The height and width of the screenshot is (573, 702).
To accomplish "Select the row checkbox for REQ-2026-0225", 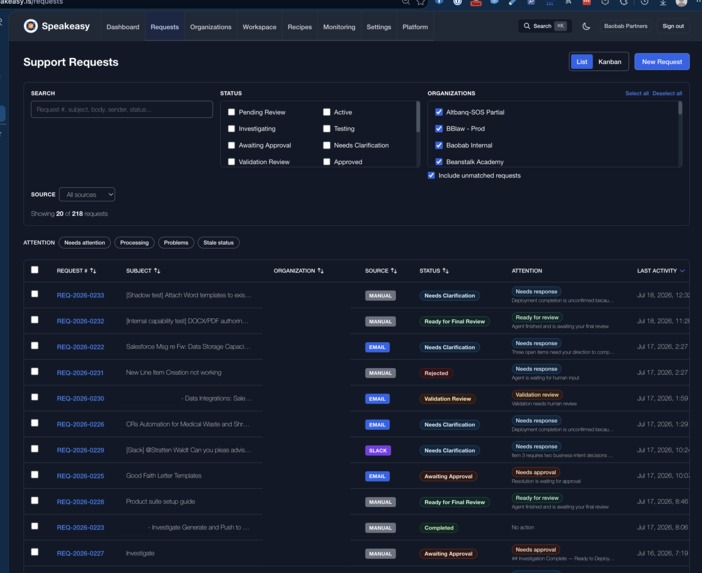I will tap(35, 475).
